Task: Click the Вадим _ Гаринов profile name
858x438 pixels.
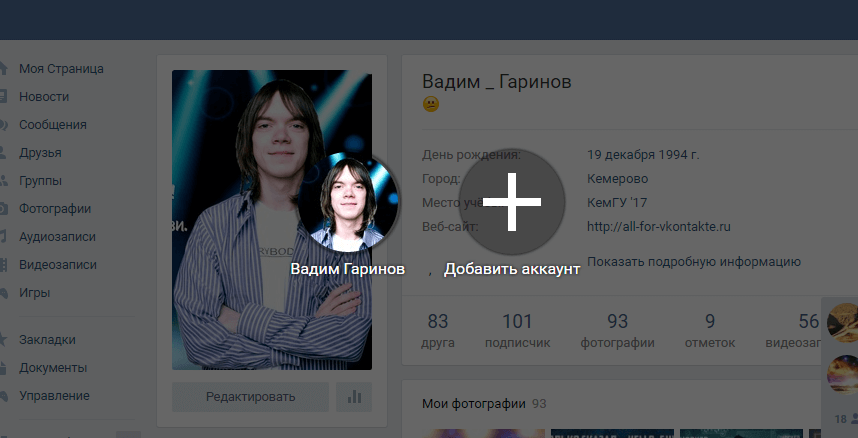Action: point(496,82)
